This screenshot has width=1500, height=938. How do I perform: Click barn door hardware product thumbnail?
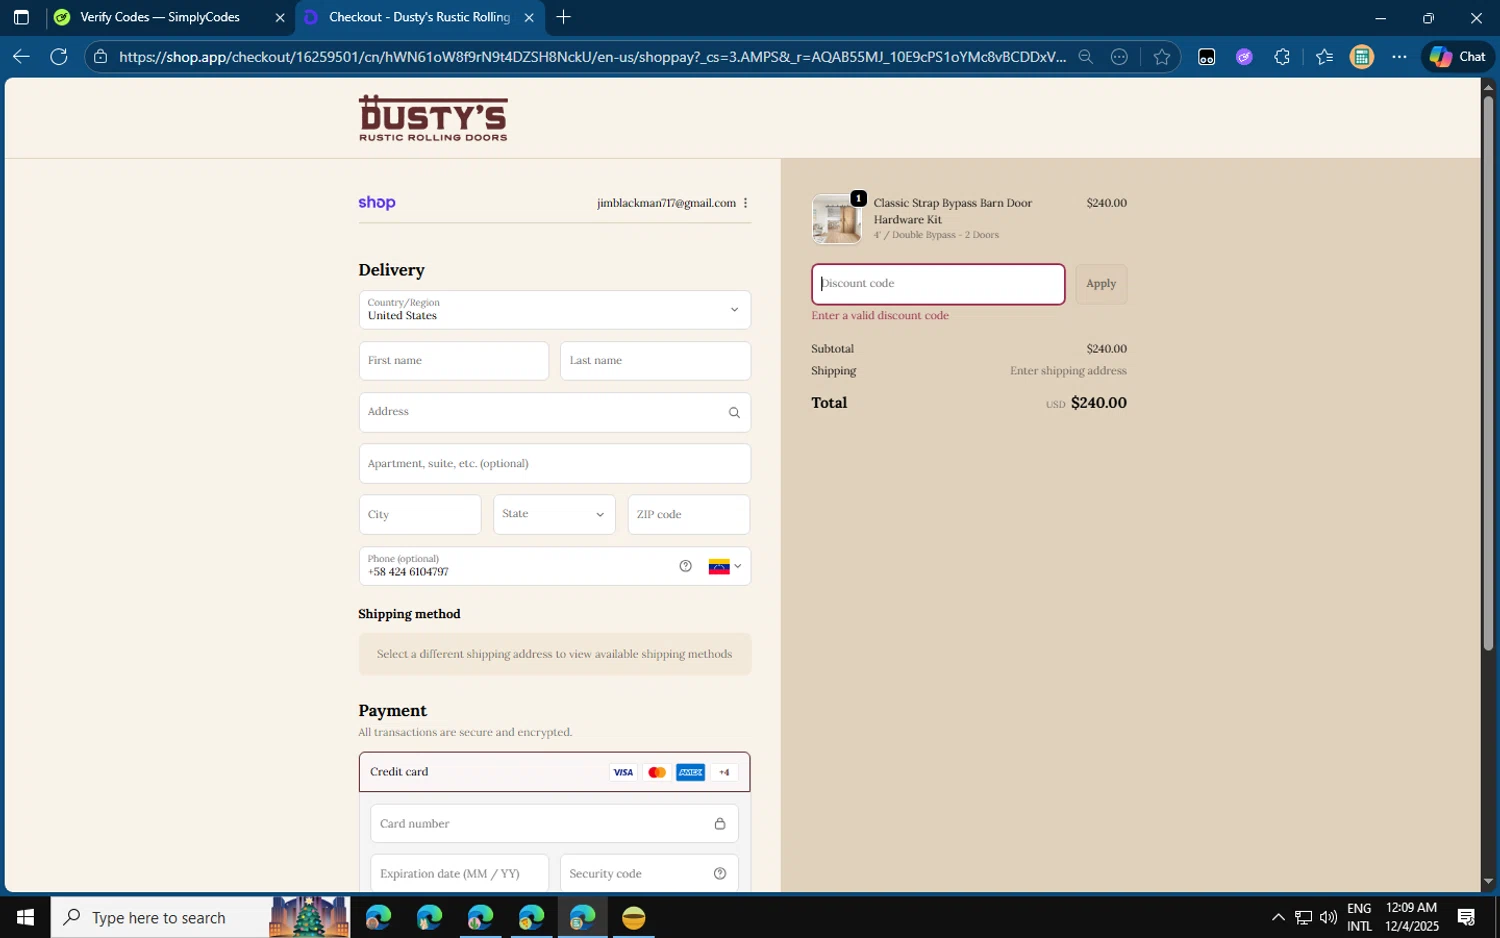[836, 219]
